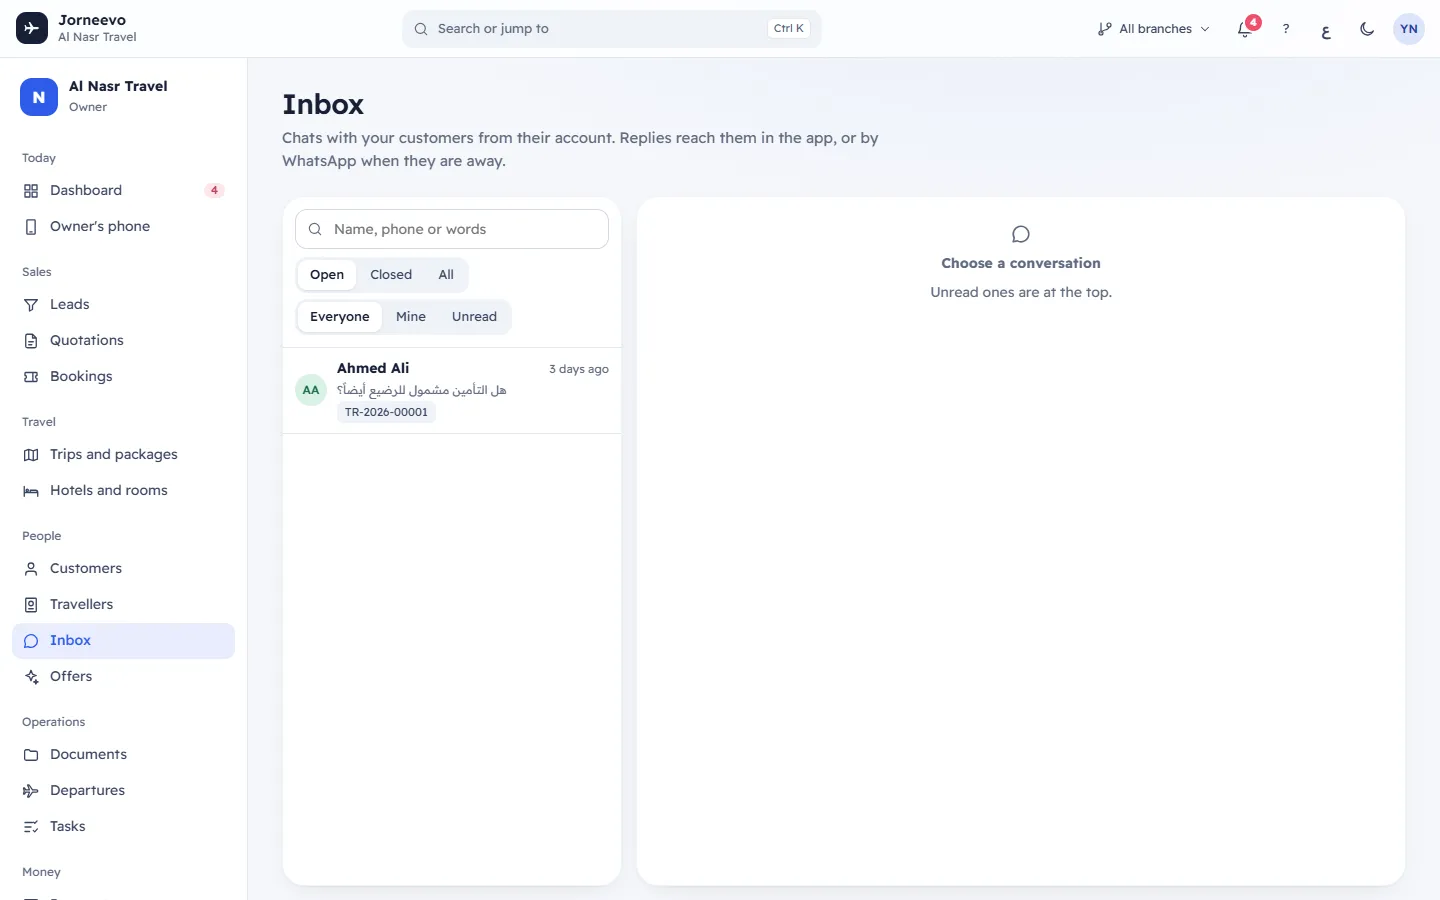Image resolution: width=1440 pixels, height=900 pixels.
Task: Open the notifications bell icon
Action: point(1245,29)
